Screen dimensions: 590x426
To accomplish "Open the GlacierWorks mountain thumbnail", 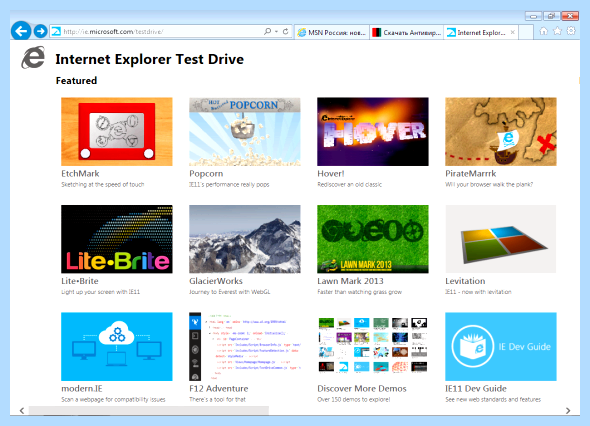I will 245,239.
